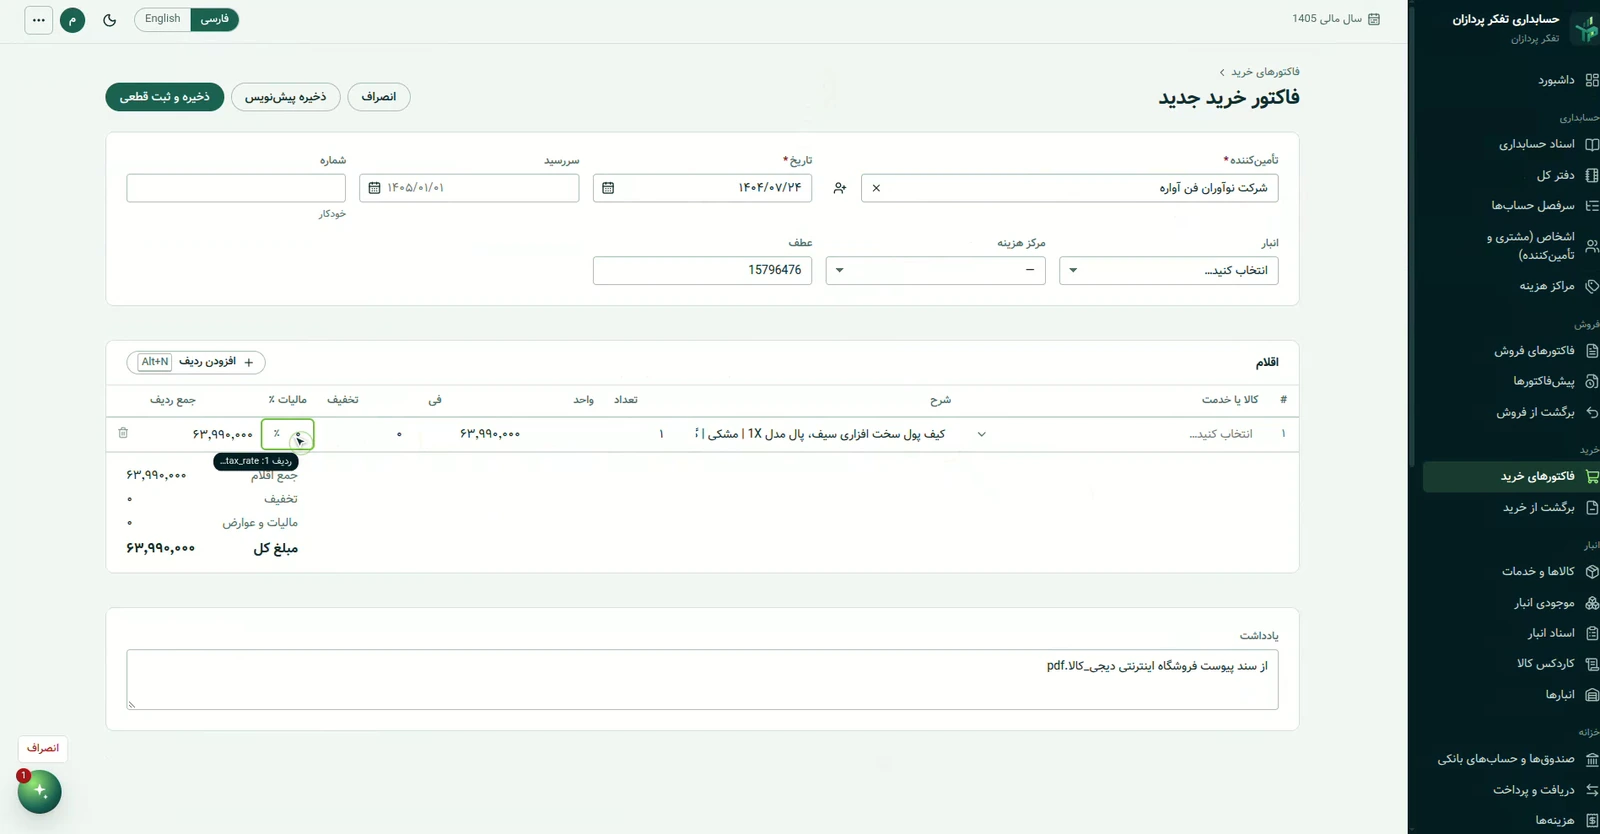Click the top انصراف cancel button
1600x834 pixels.
tap(379, 97)
